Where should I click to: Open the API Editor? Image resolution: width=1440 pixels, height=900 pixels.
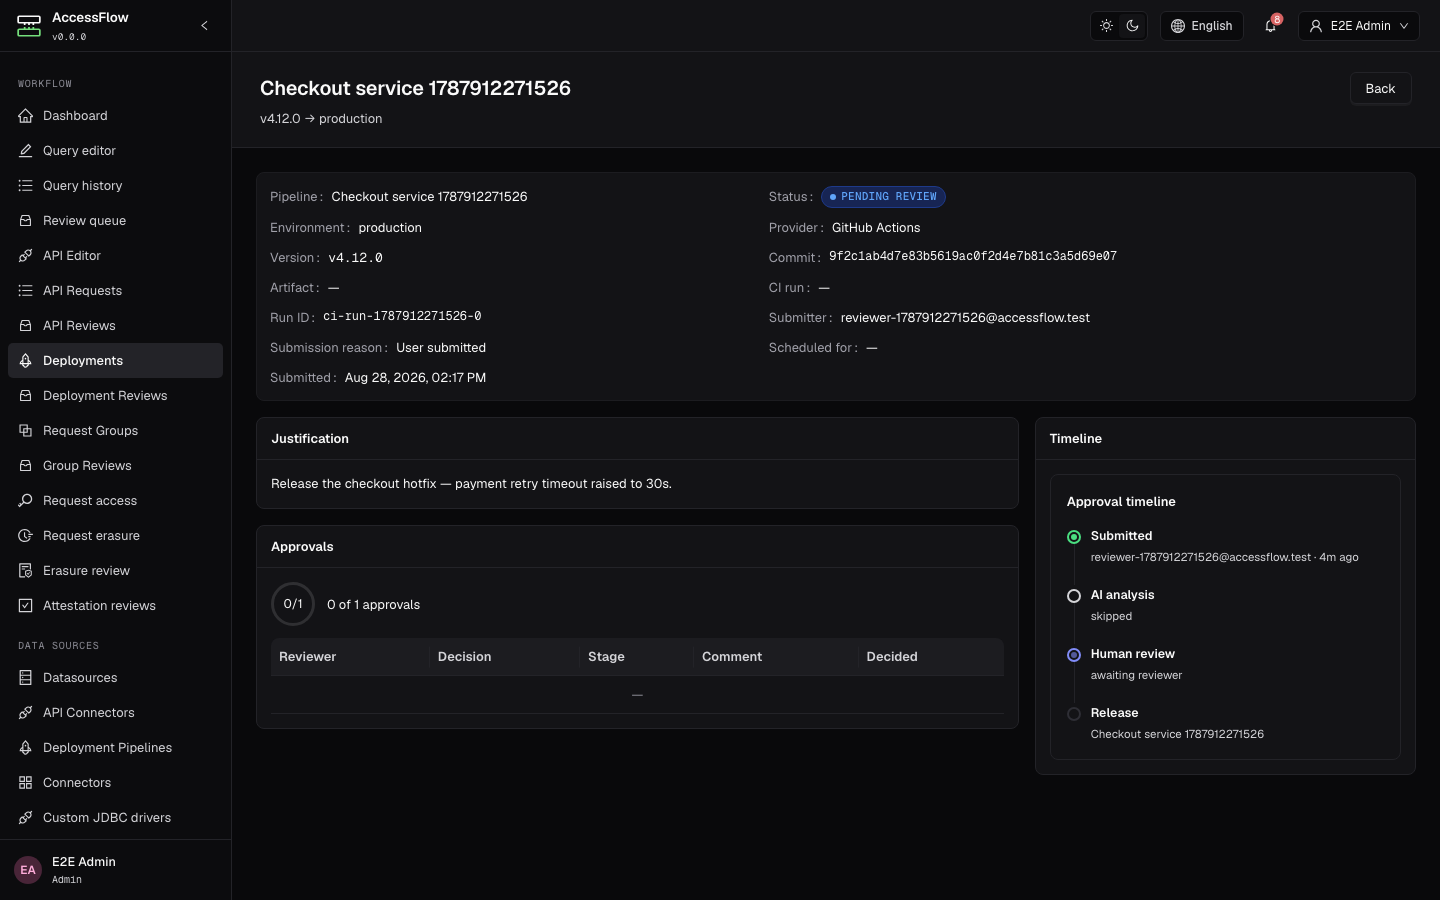tap(115, 256)
